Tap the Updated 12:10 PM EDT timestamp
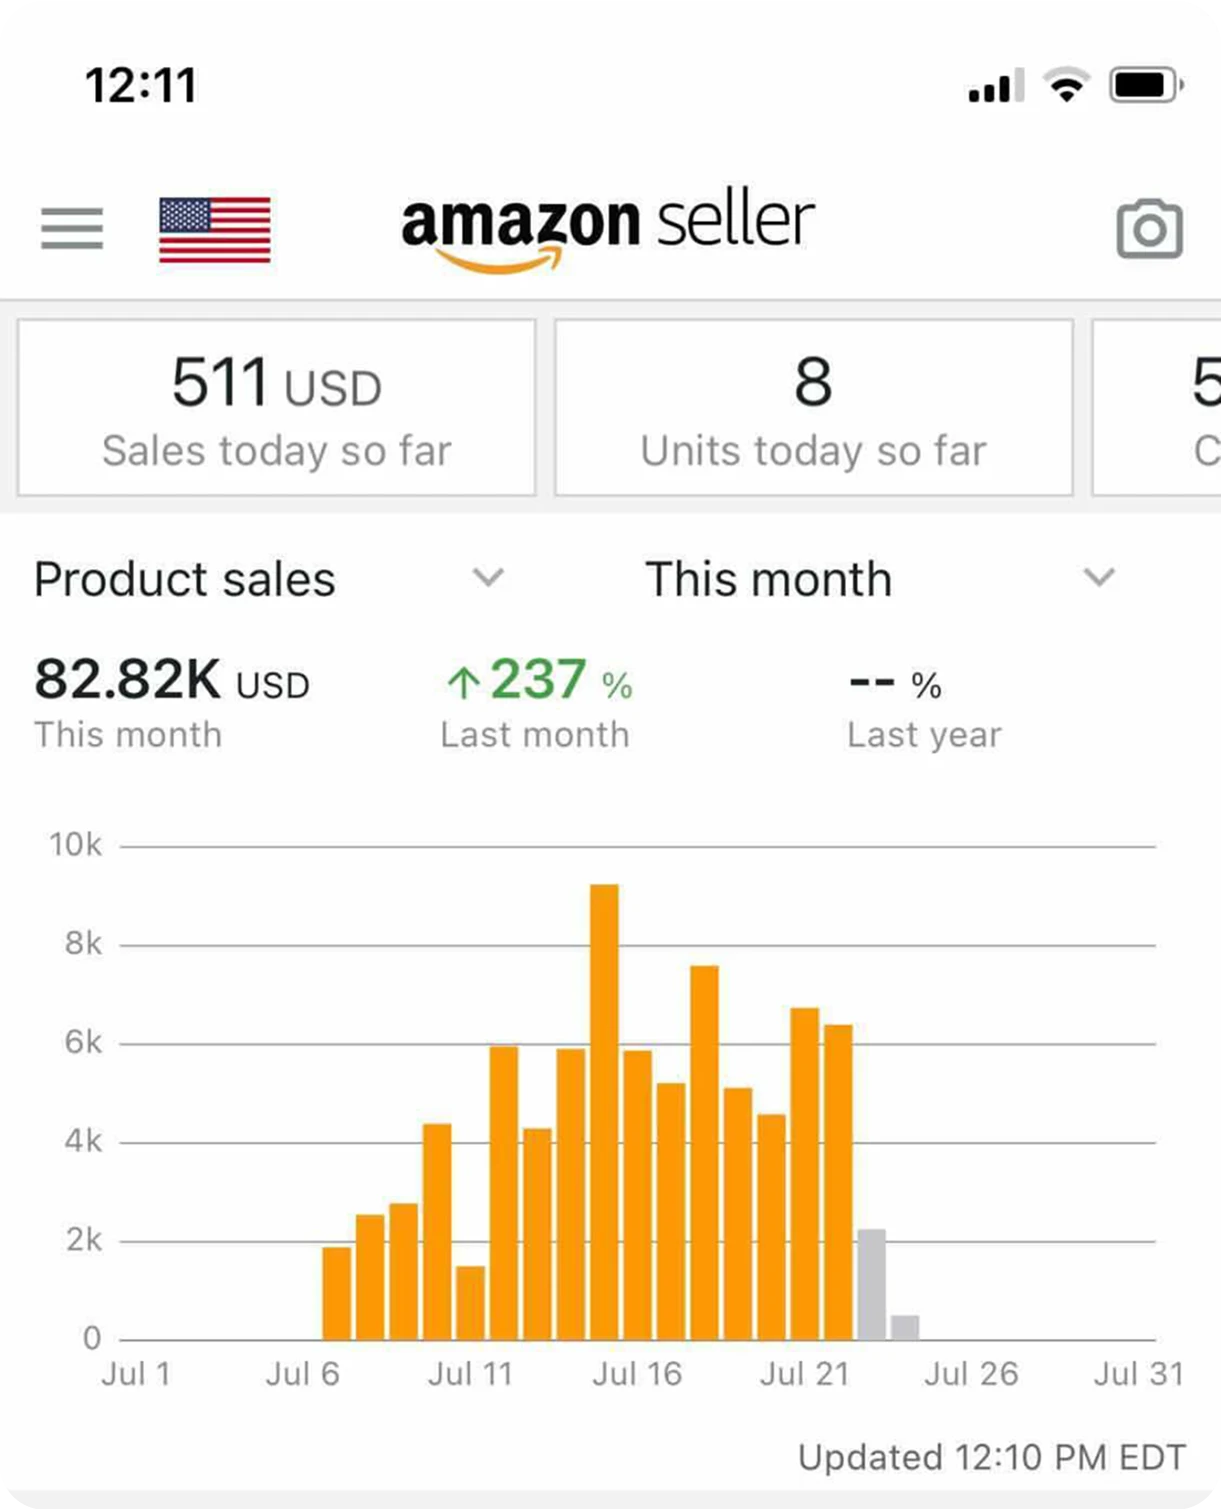Viewport: 1221px width, 1509px height. [x=991, y=1457]
